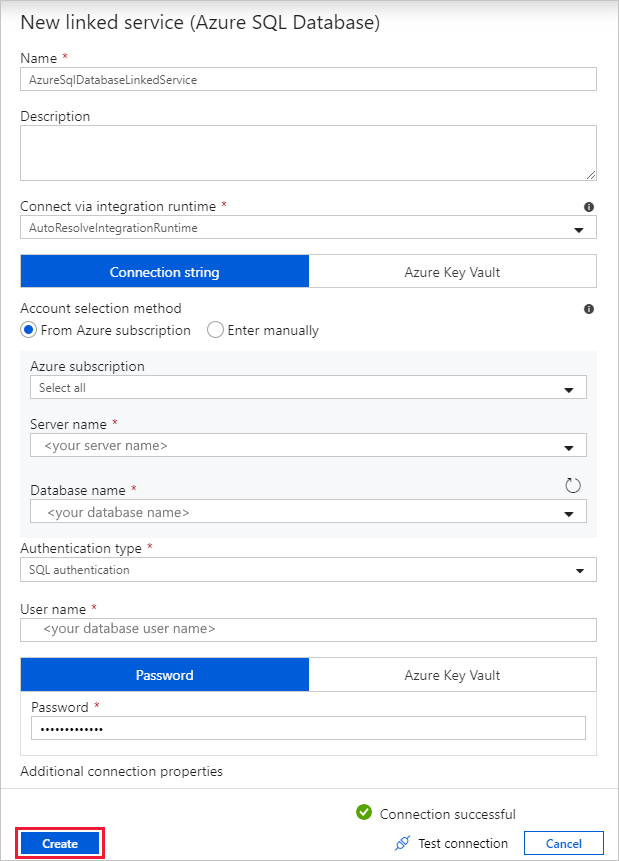Open the Azure subscription dropdown
Image resolution: width=619 pixels, height=861 pixels.
coord(568,388)
